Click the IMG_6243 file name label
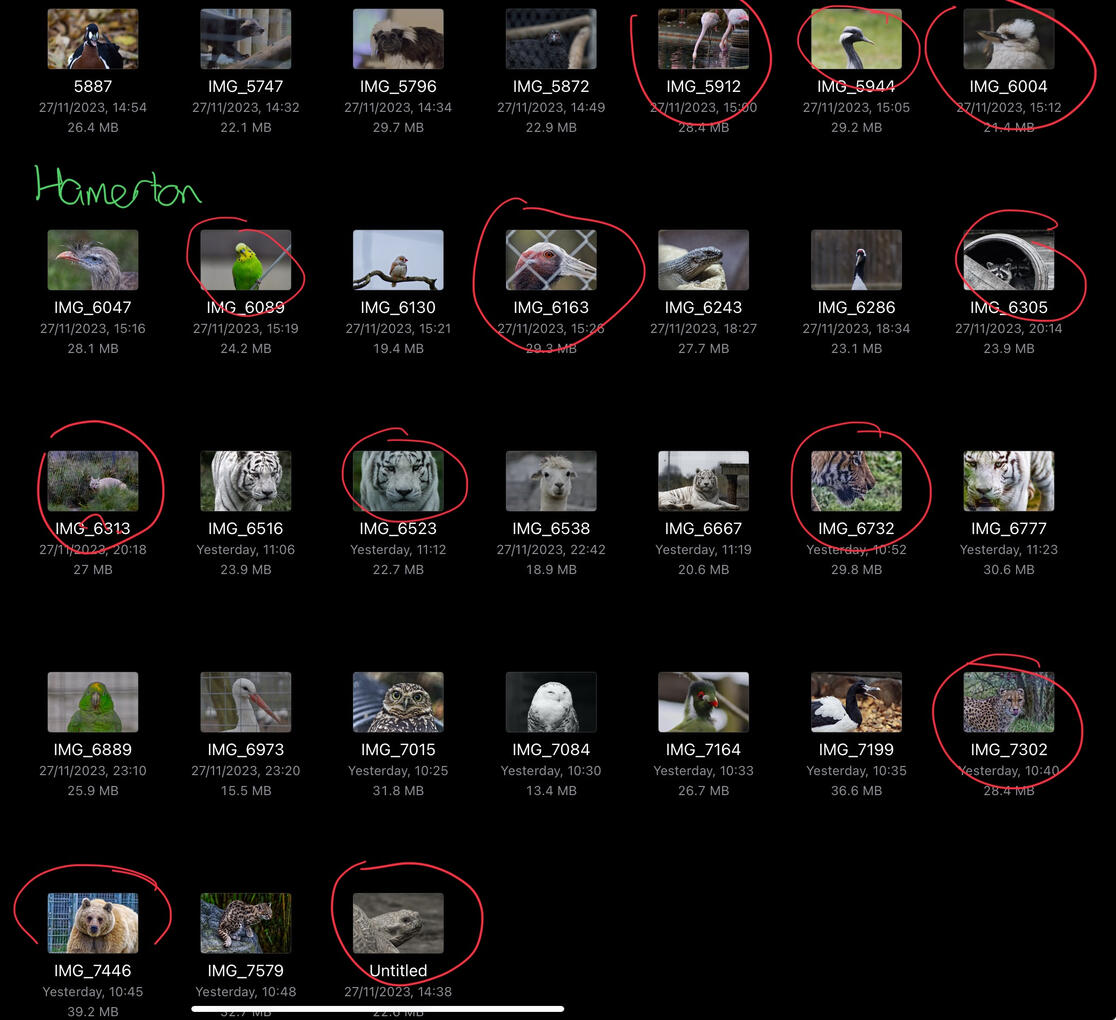 [x=703, y=307]
